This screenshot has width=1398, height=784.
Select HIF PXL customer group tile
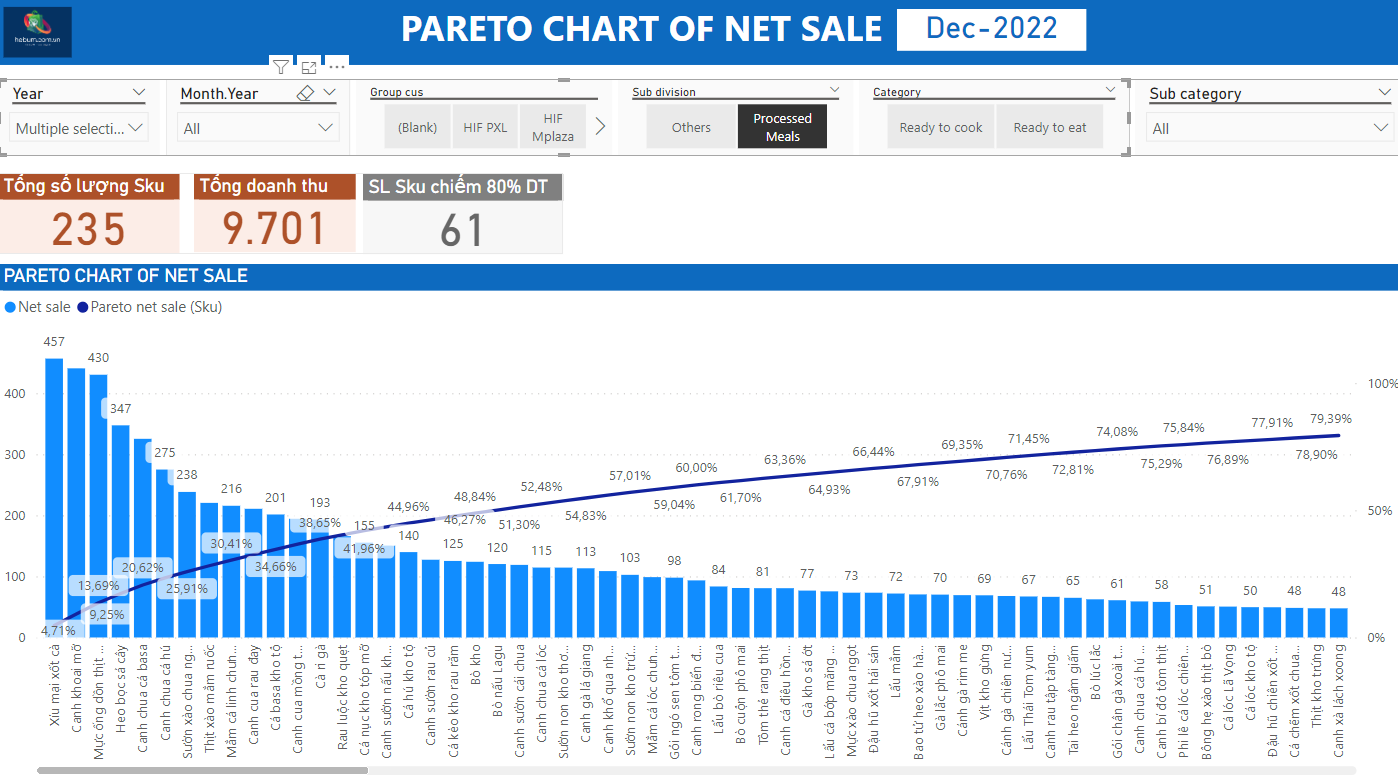(x=485, y=127)
